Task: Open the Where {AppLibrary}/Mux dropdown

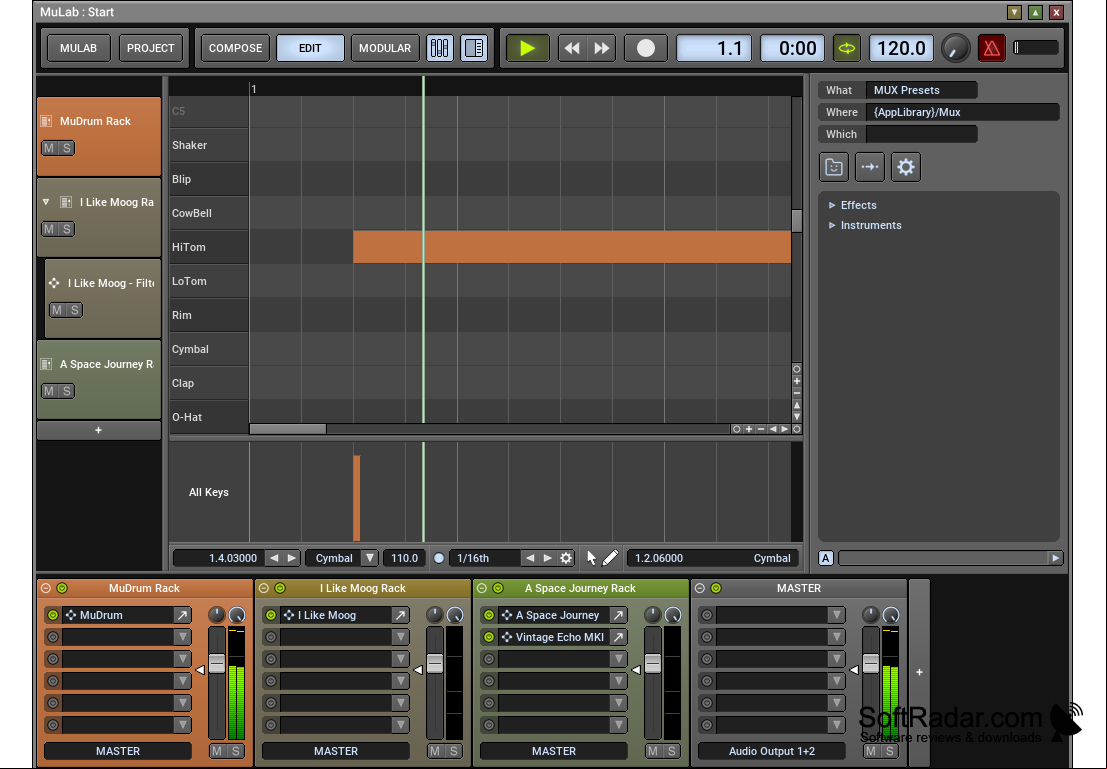Action: 963,112
